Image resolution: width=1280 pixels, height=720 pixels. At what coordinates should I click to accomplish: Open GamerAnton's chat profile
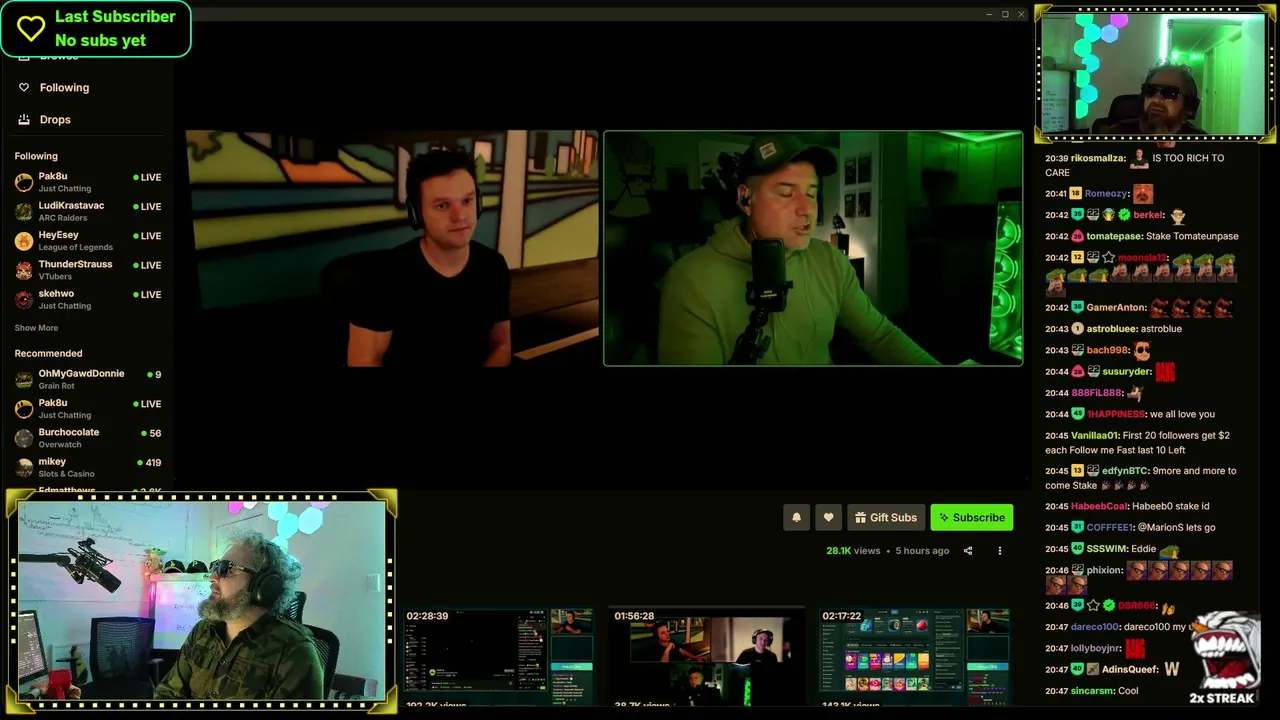(x=1116, y=308)
